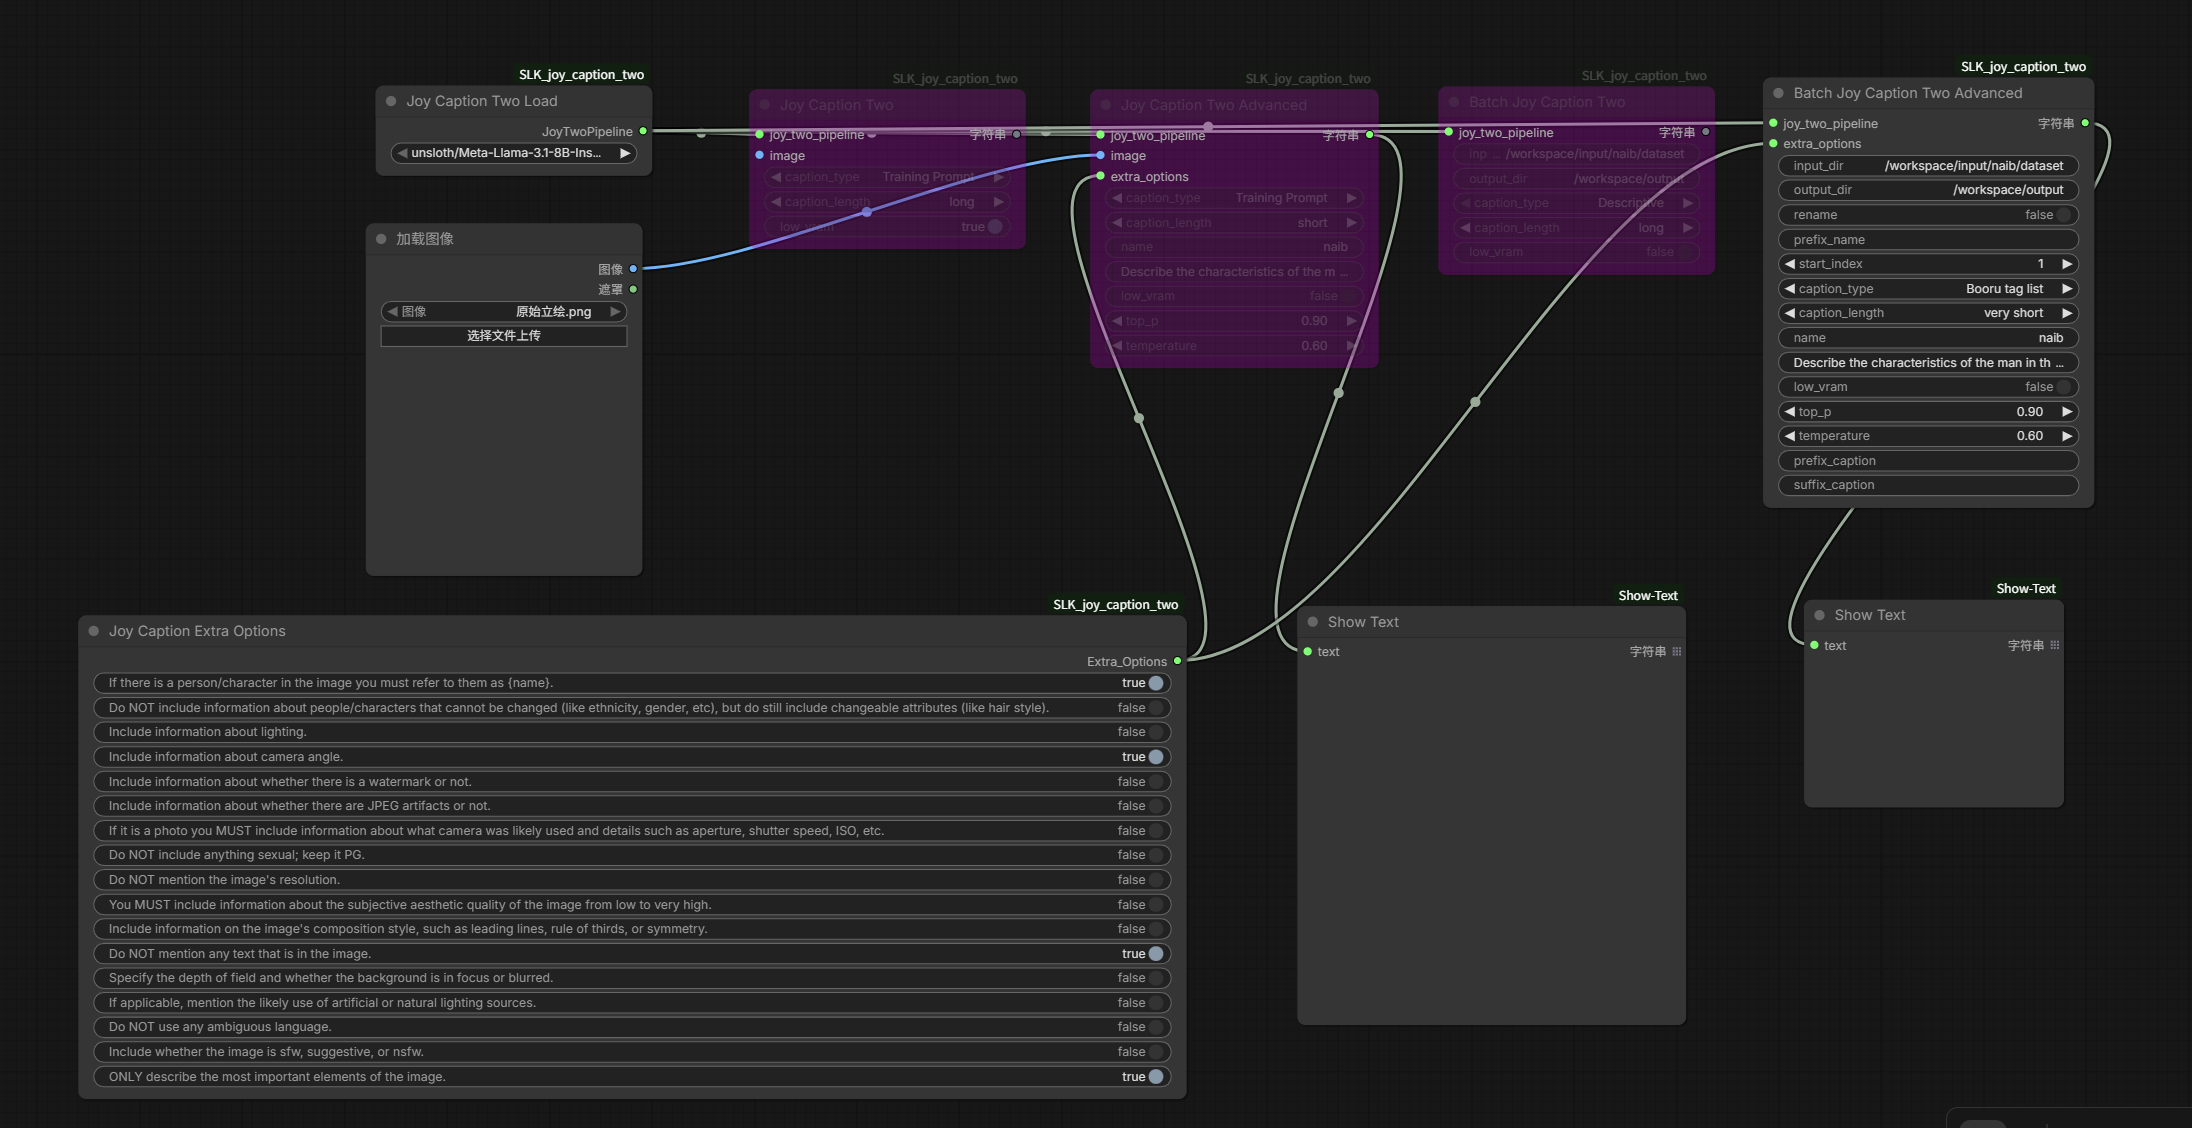Click grid icon on right Show Text output

2055,645
